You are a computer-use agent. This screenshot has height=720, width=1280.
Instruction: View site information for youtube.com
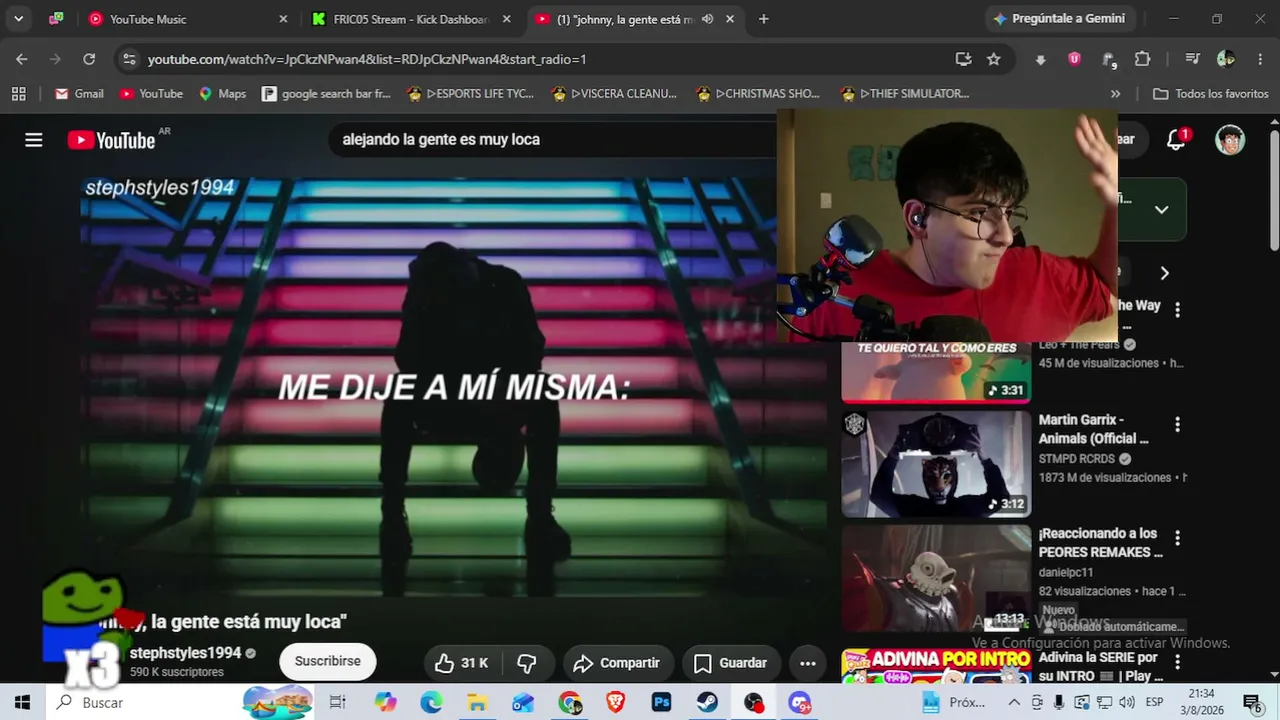[129, 59]
